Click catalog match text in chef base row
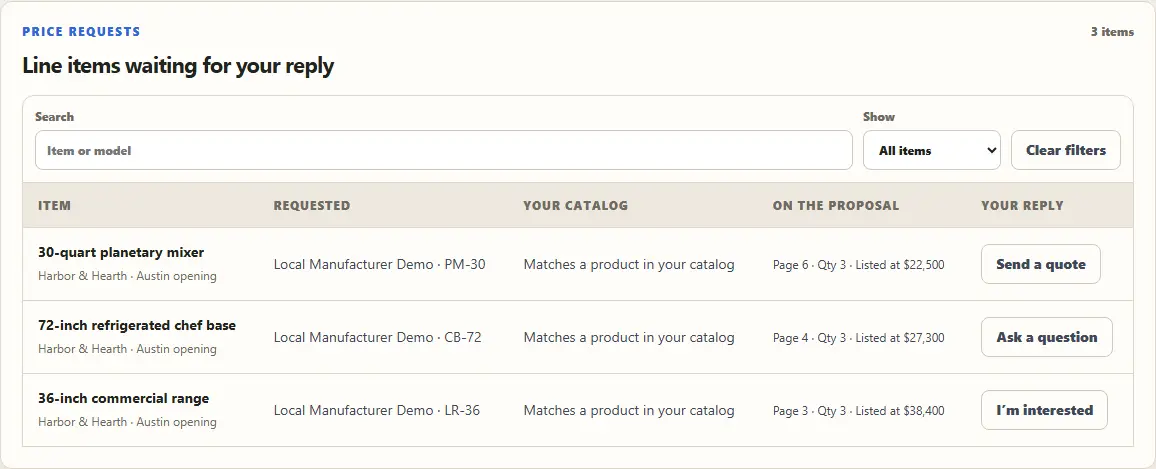This screenshot has width=1156, height=469. (x=629, y=337)
